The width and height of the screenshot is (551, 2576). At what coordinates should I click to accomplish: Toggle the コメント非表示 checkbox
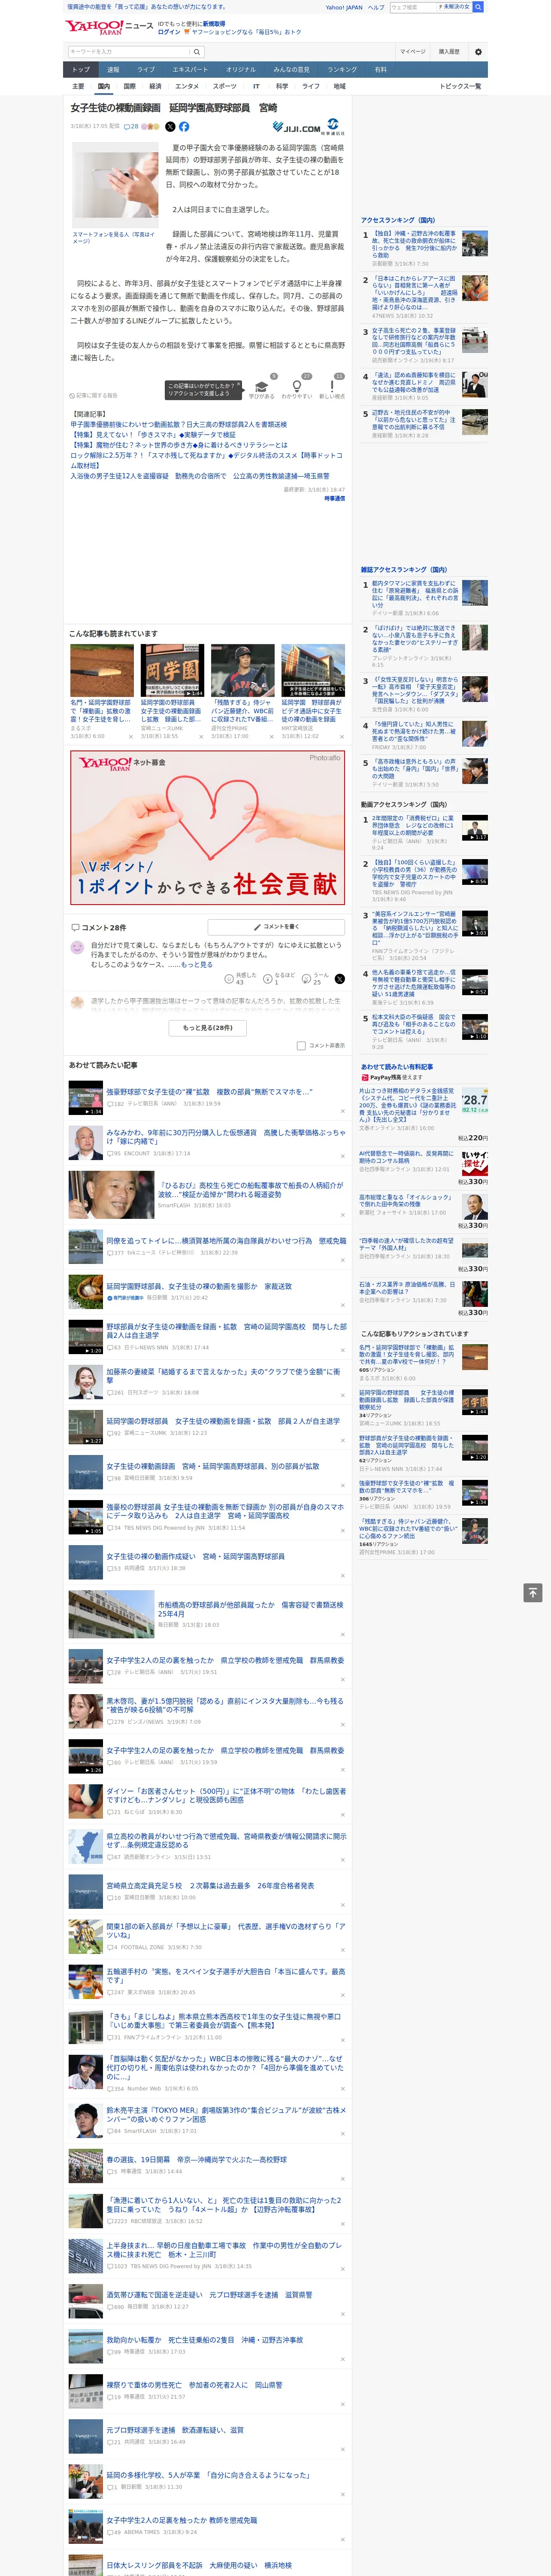click(x=301, y=1045)
